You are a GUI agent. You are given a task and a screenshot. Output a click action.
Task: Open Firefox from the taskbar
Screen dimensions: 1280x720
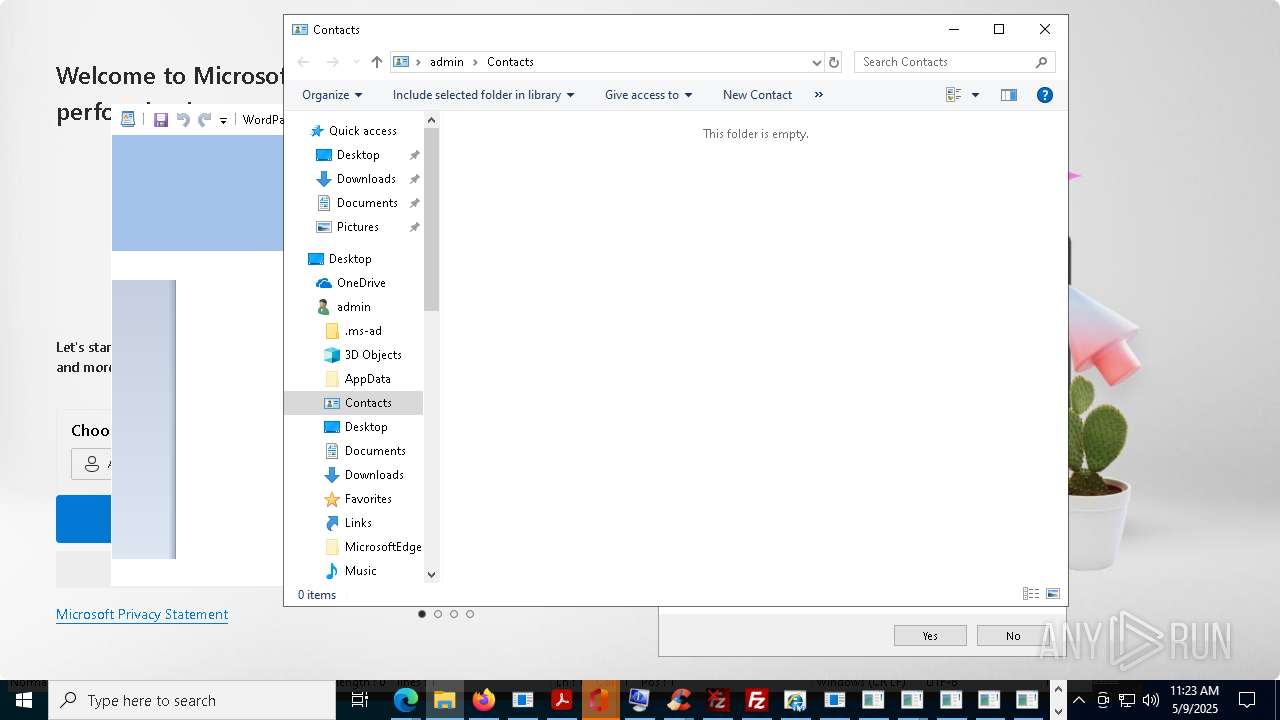click(x=484, y=700)
